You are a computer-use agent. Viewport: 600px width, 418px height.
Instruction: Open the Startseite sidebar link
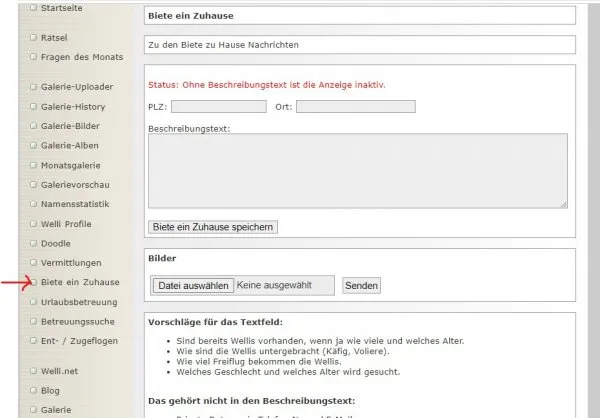(x=62, y=8)
